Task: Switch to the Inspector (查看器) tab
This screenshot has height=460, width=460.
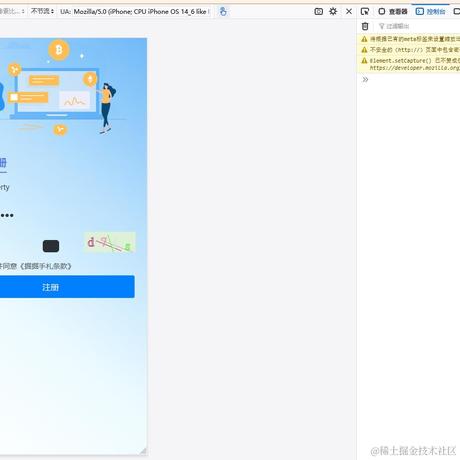Action: pos(393,12)
